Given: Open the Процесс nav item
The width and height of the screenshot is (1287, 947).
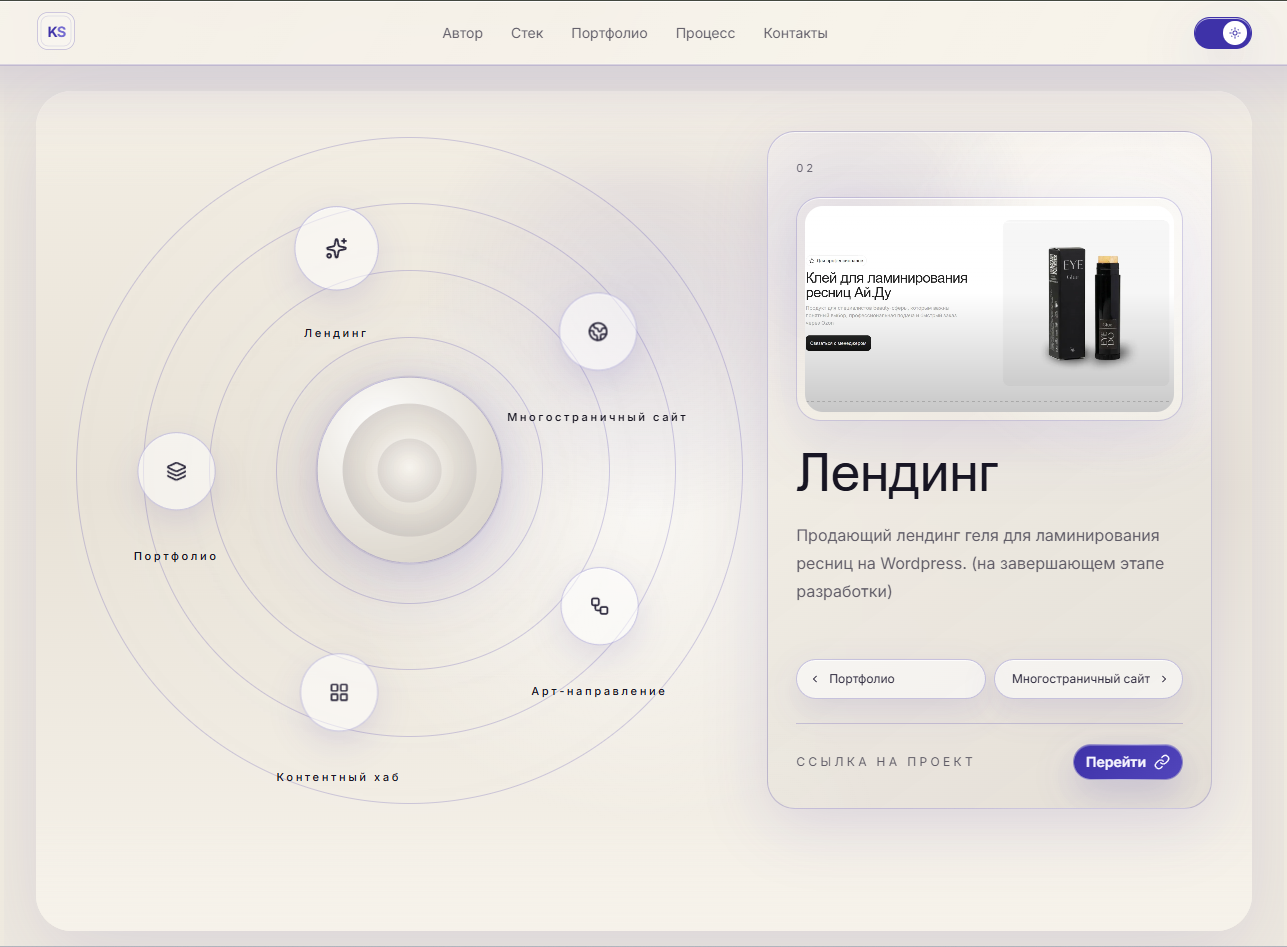Looking at the screenshot, I should click(x=705, y=33).
